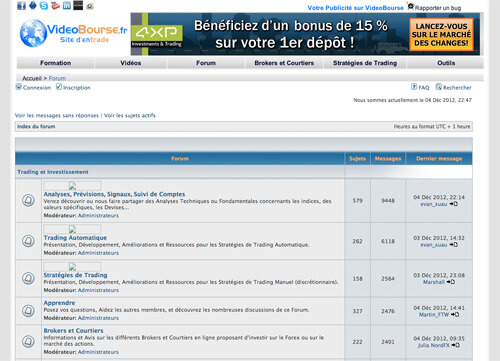Open the Brokers et Courtiers menu

coord(284,63)
